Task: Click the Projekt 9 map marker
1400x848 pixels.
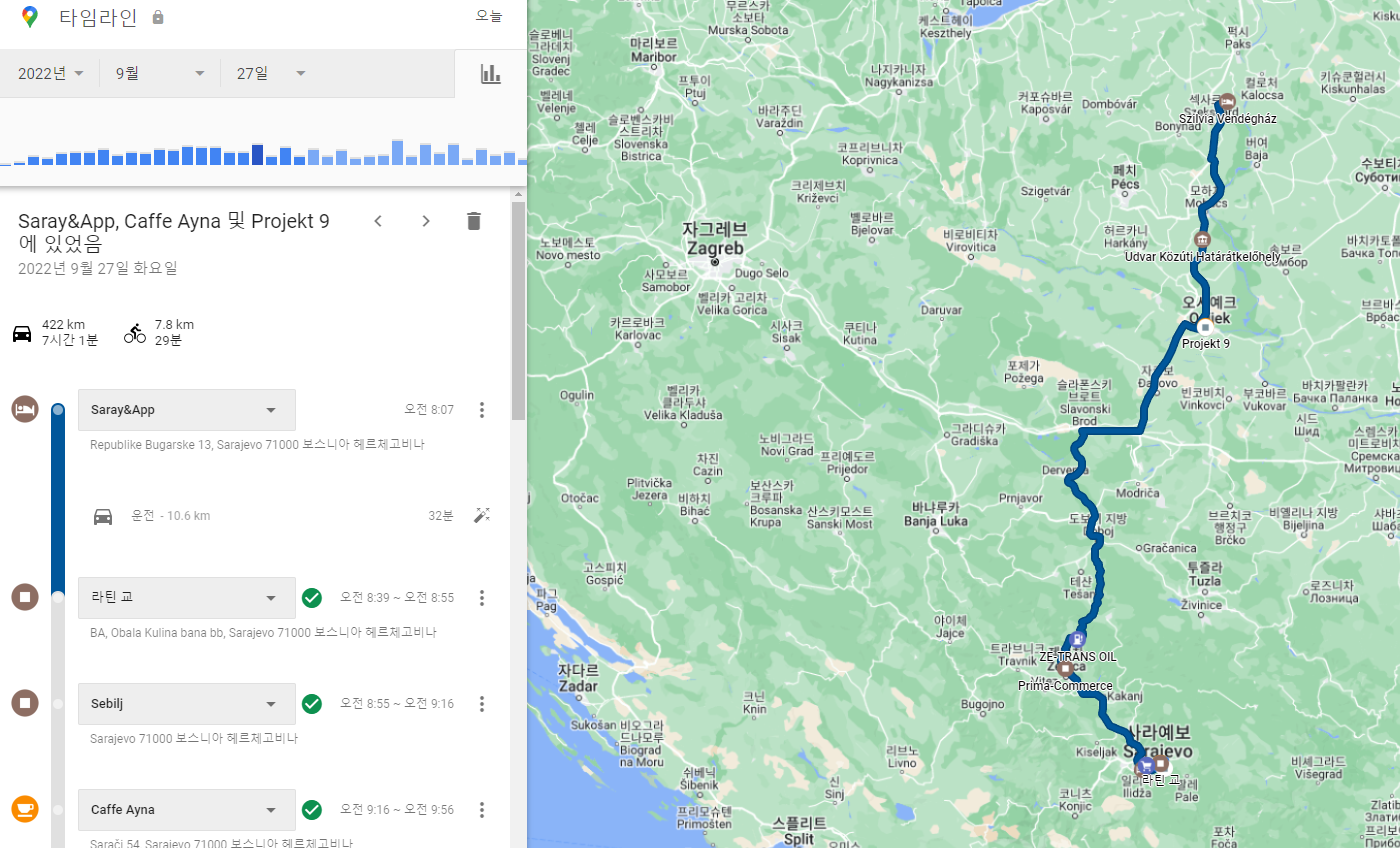Action: tap(1205, 326)
